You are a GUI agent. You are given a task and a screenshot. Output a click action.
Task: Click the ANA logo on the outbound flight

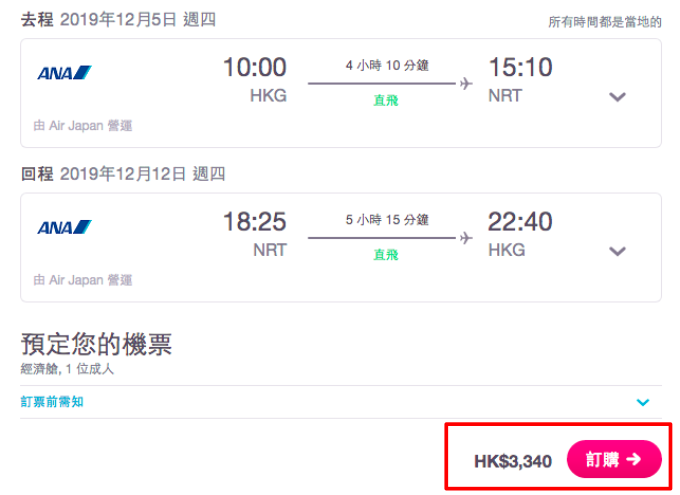[64, 72]
